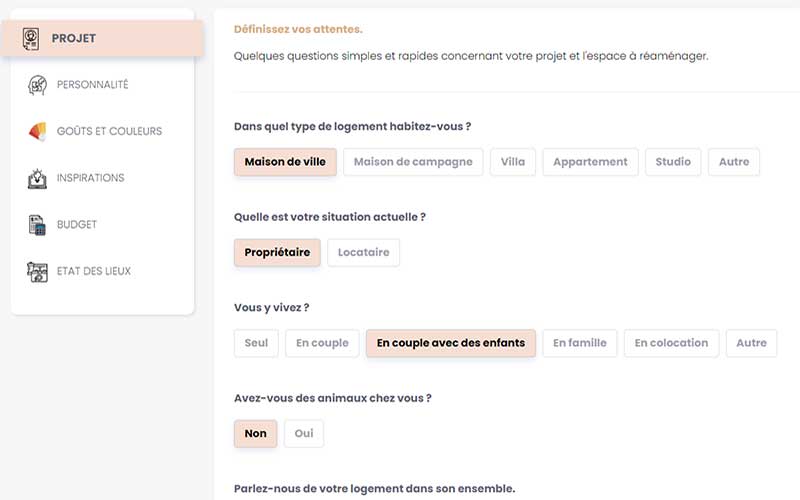This screenshot has height=500, width=800.
Task: Open the ETAT DES LIEUX label
Action: [94, 271]
